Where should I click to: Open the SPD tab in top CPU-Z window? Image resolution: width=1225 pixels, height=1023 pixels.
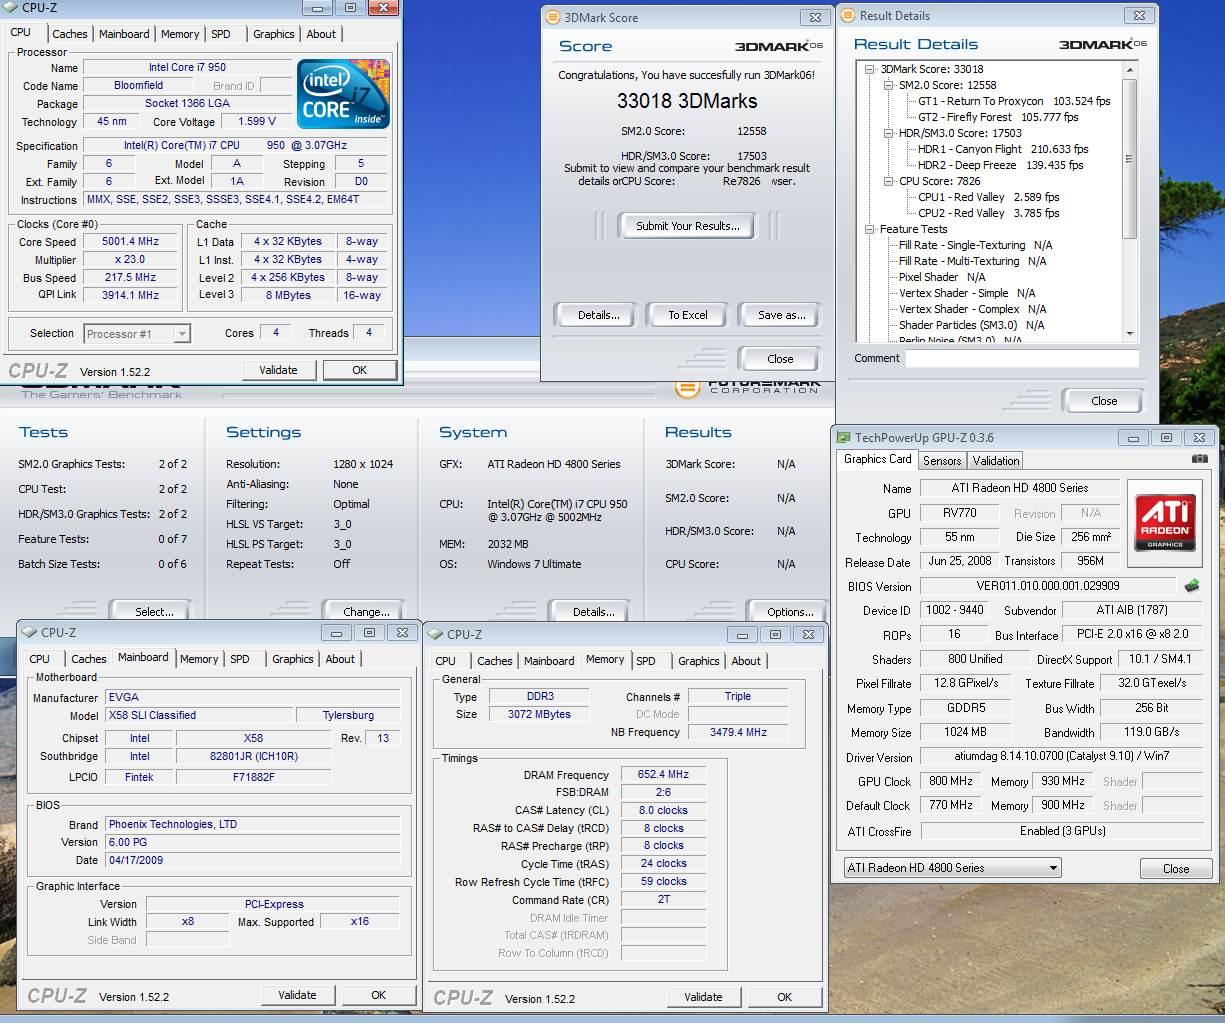(221, 34)
